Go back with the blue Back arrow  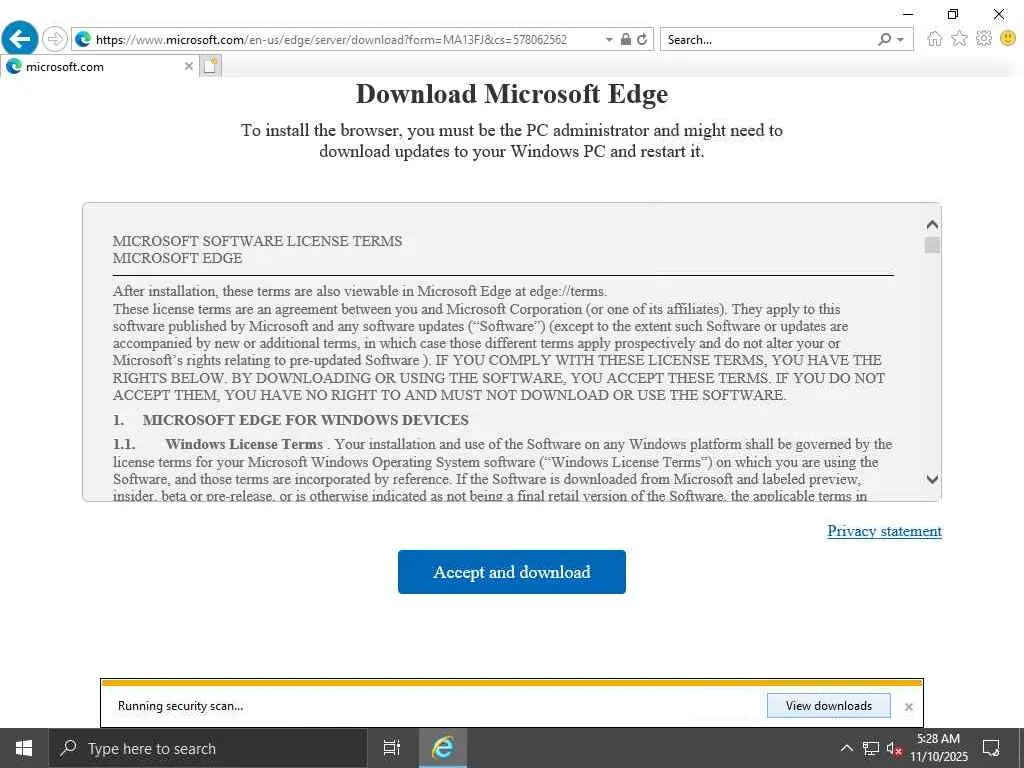(20, 39)
